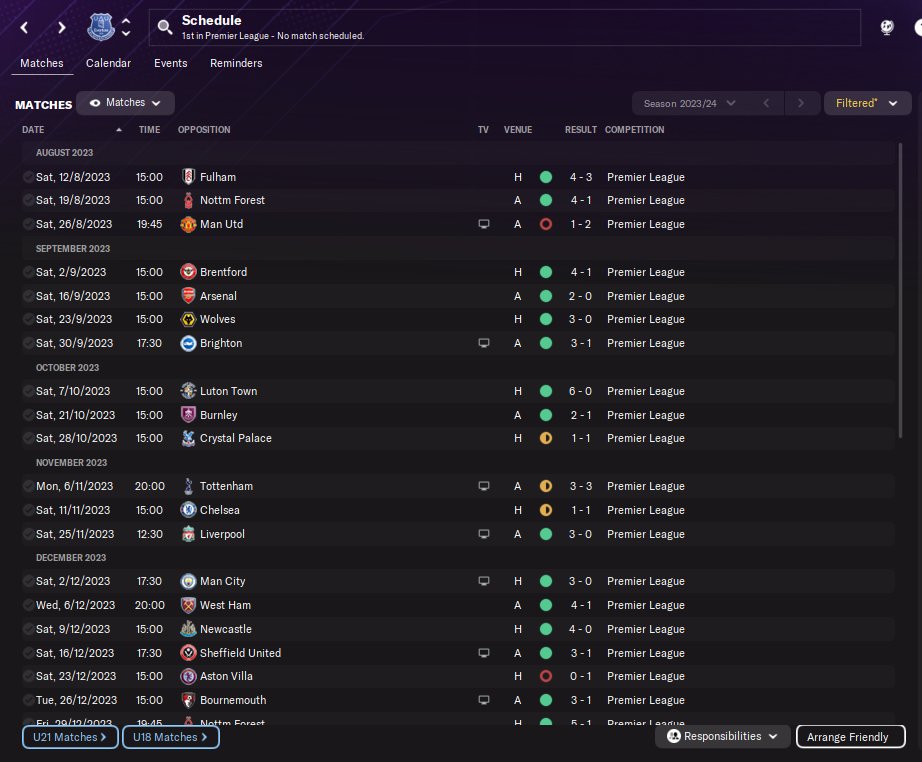Click the Brentford club crest
This screenshot has width=922, height=762.
coord(188,272)
